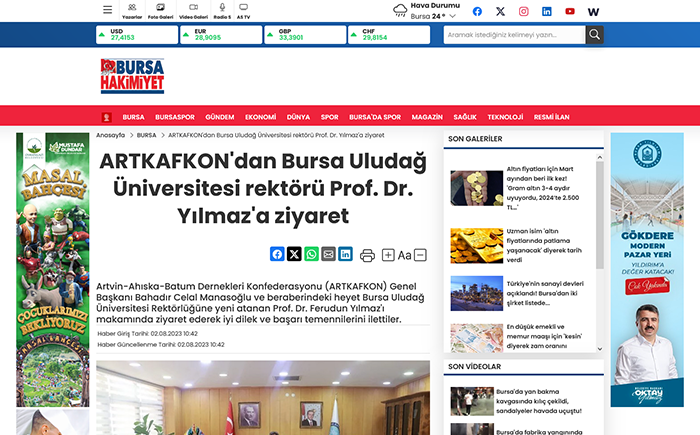700x435 pixels.
Task: Click the gallery list scrollbar thumb
Action: 600,215
